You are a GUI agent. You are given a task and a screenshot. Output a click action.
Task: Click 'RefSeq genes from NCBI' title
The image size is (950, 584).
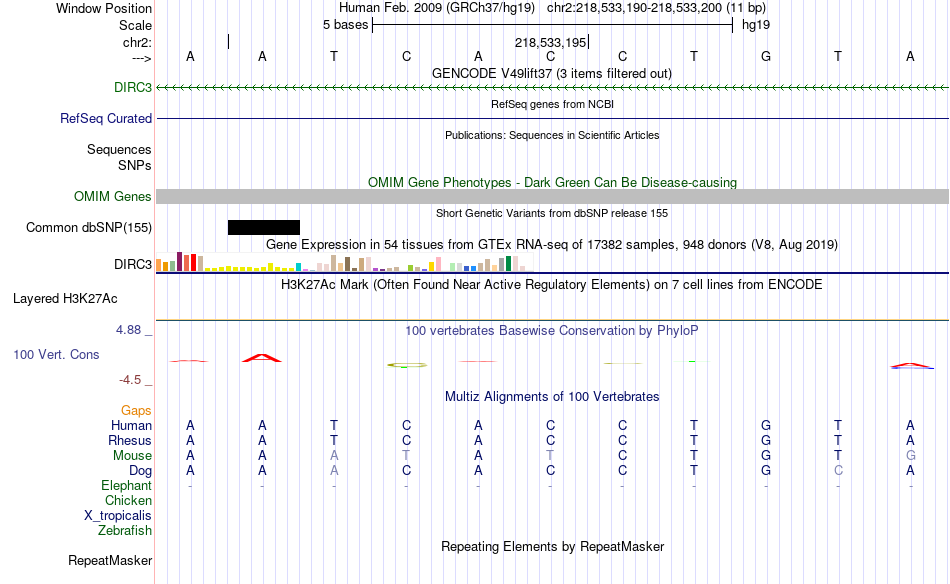pyautogui.click(x=552, y=104)
